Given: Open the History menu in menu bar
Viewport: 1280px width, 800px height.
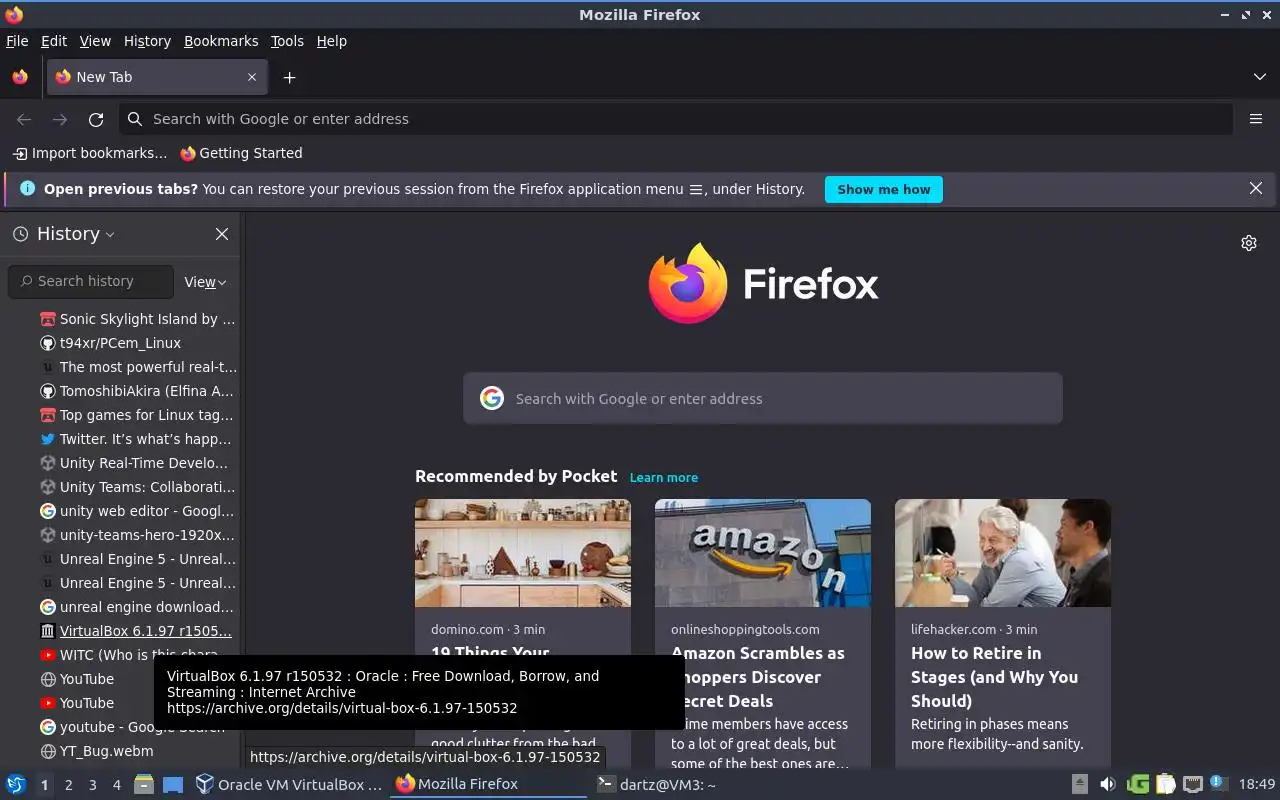Looking at the screenshot, I should click(147, 41).
